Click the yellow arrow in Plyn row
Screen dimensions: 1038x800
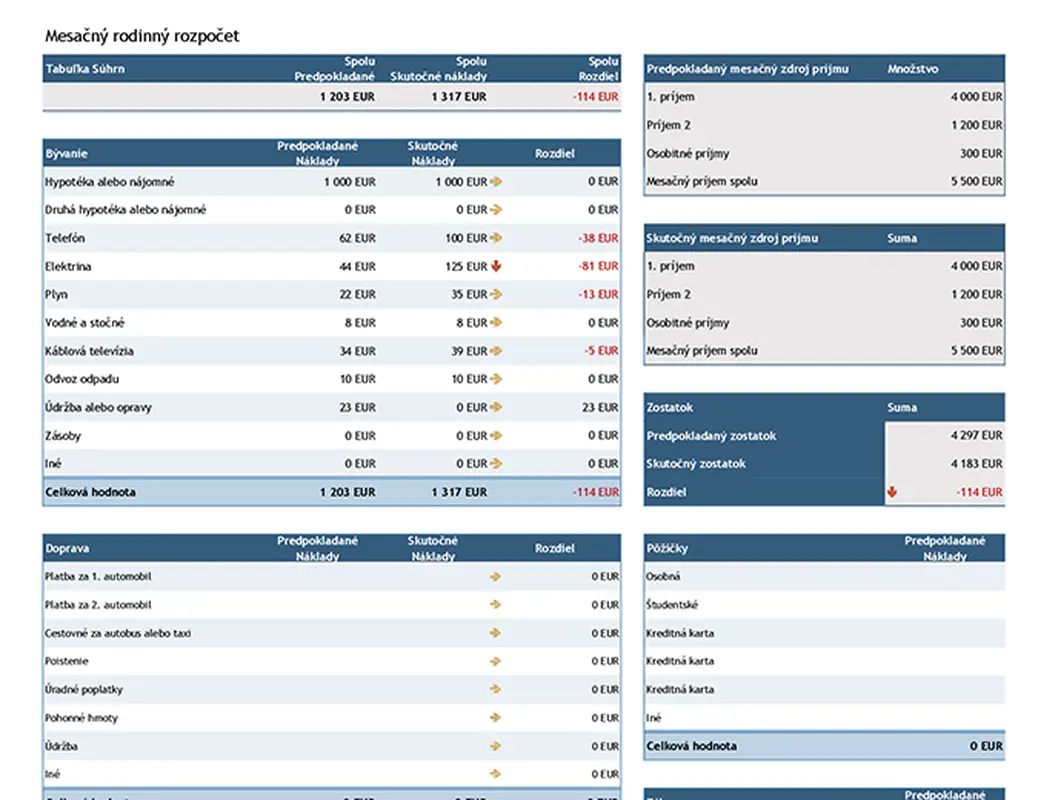pyautogui.click(x=496, y=295)
